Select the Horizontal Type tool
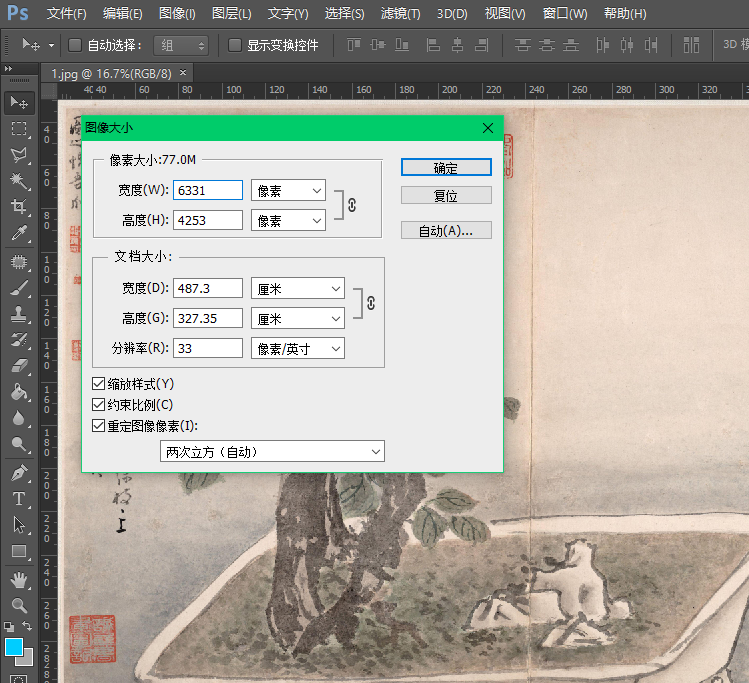This screenshot has height=683, width=749. click(x=19, y=499)
